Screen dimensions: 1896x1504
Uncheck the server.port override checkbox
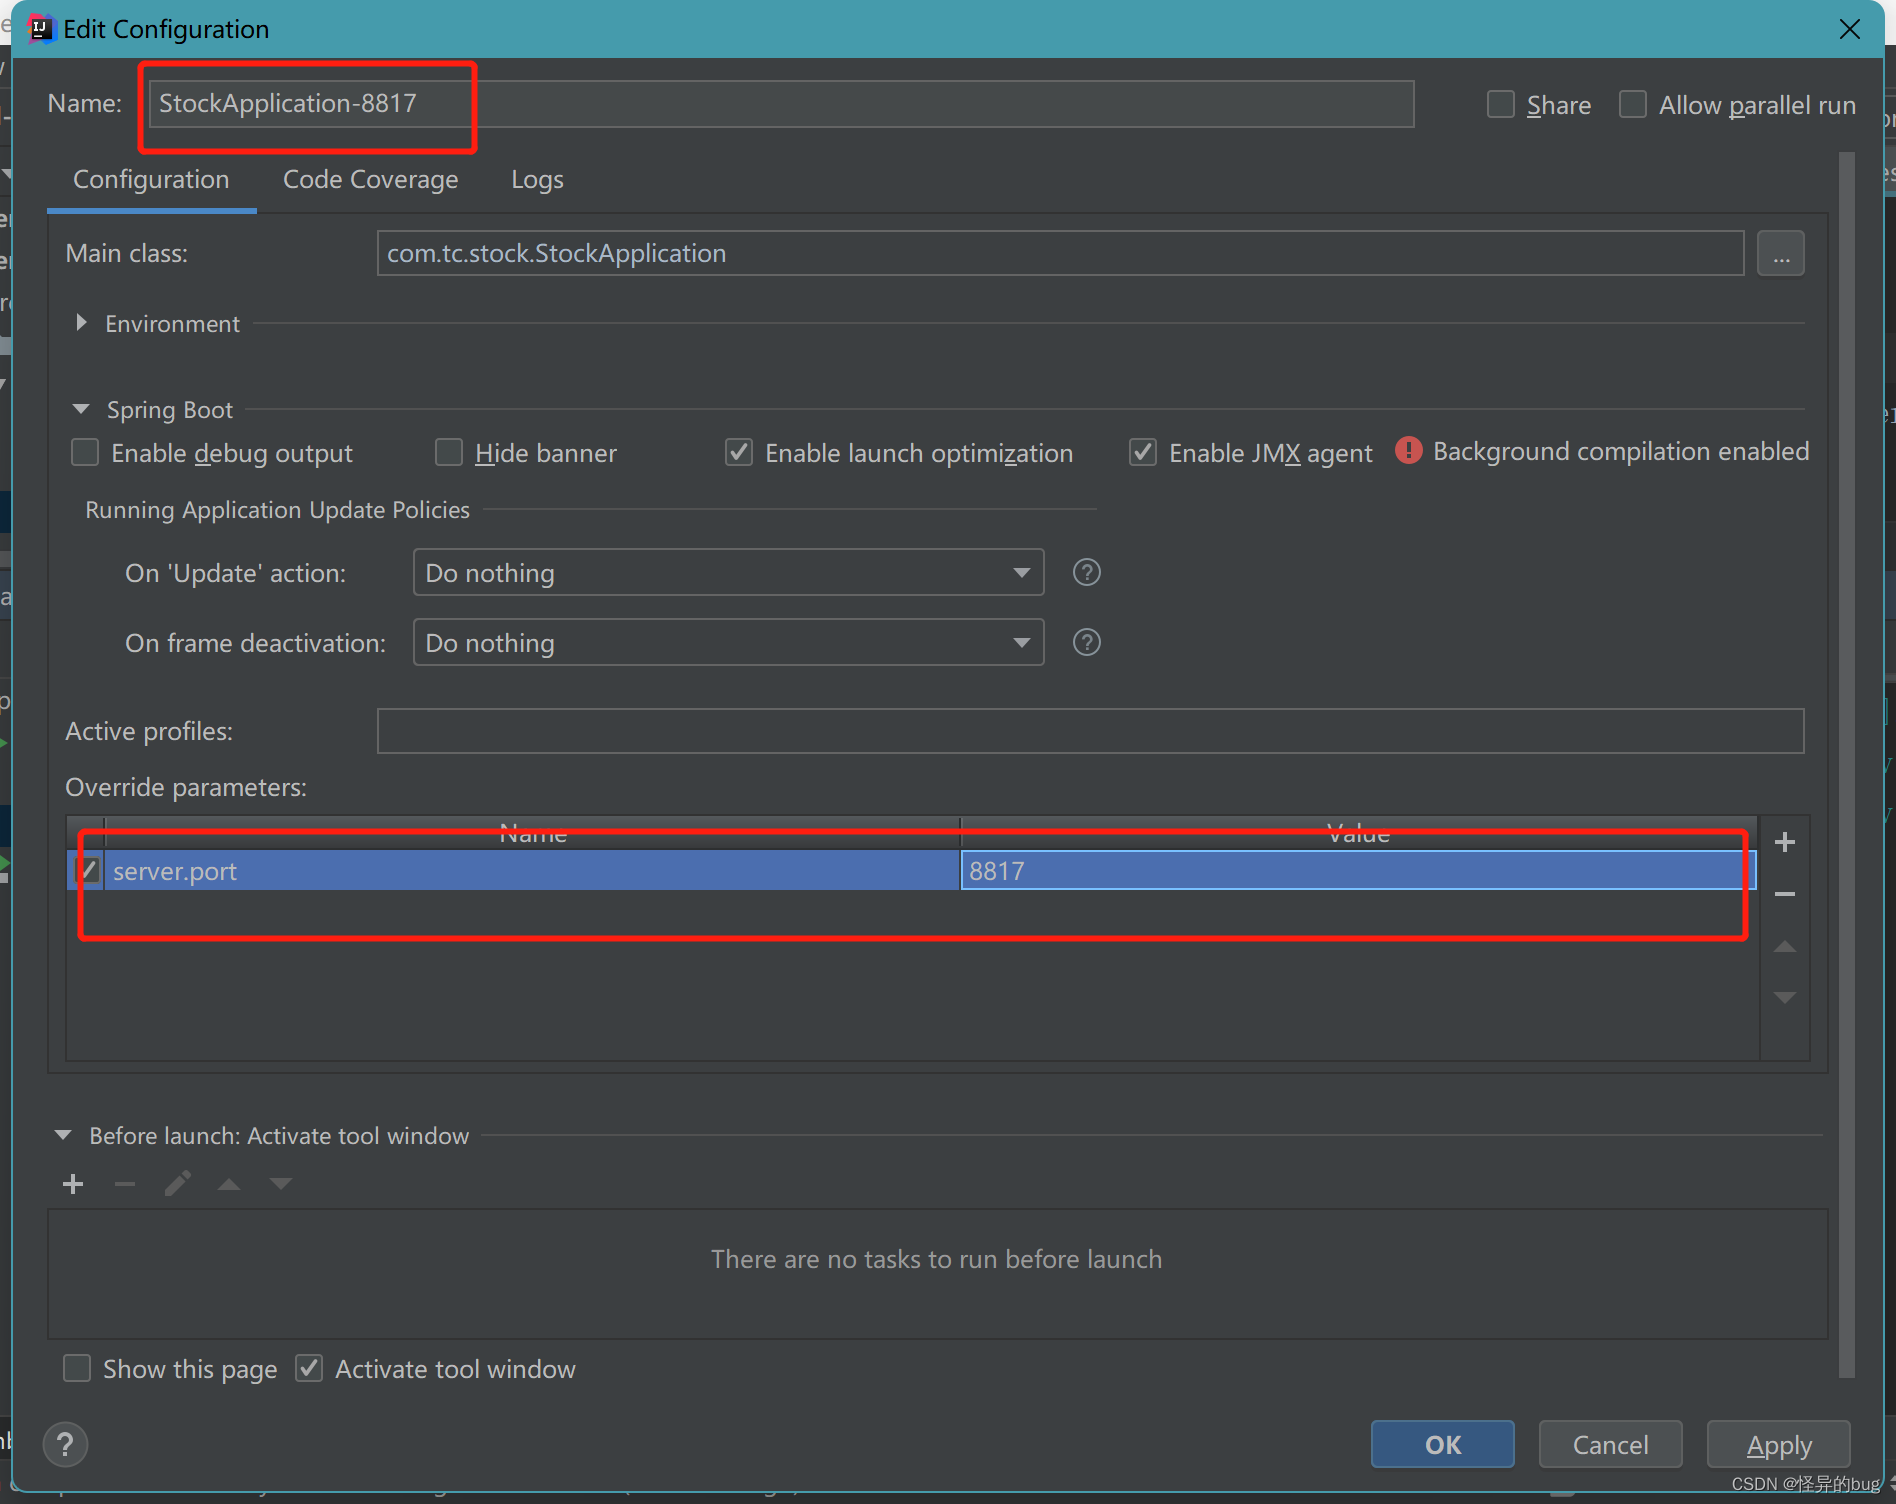(88, 870)
